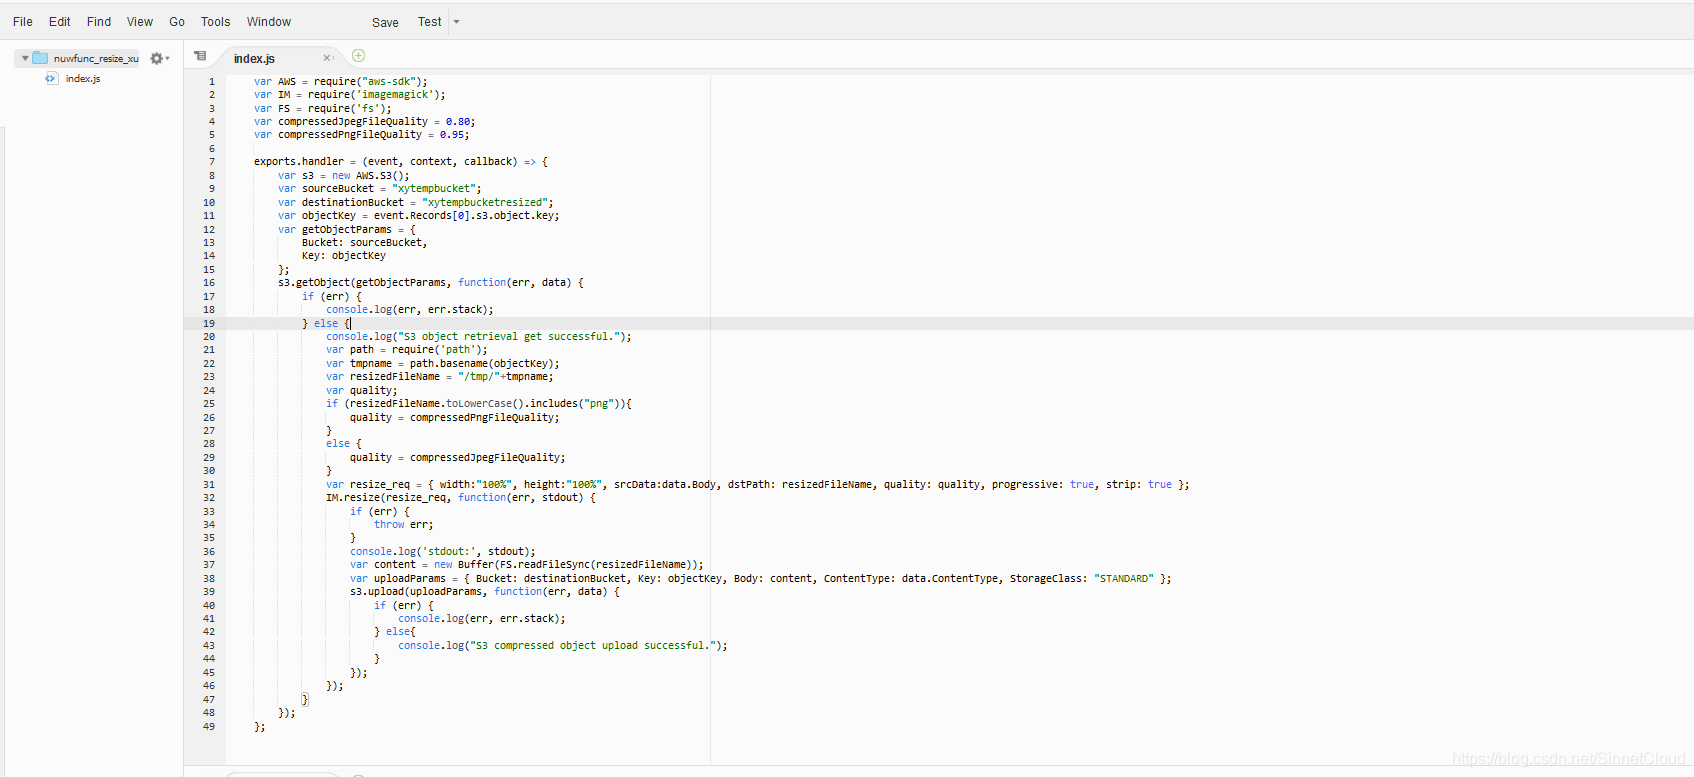
Task: Click "STANDARD" string on line 38
Action: click(1124, 579)
